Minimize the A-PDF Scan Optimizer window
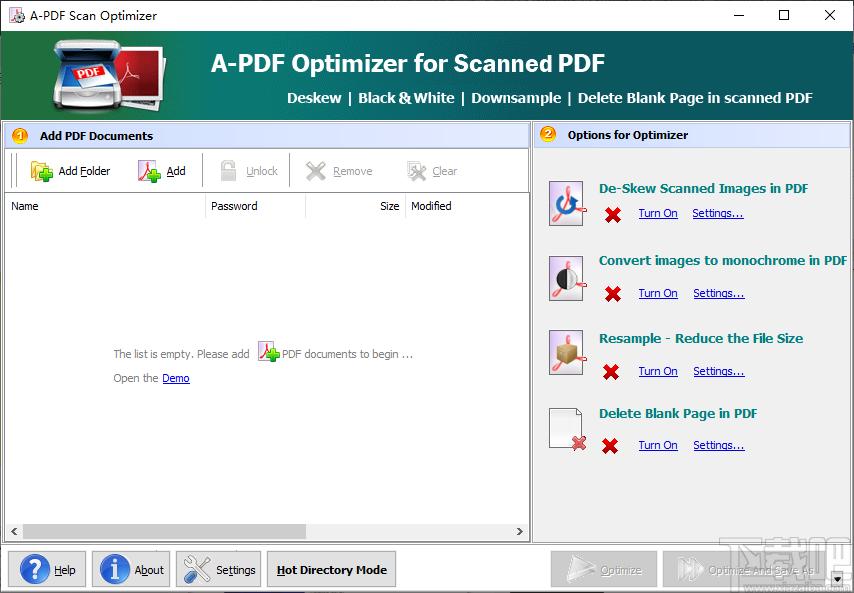Screen dimensions: 854x593 click(738, 15)
